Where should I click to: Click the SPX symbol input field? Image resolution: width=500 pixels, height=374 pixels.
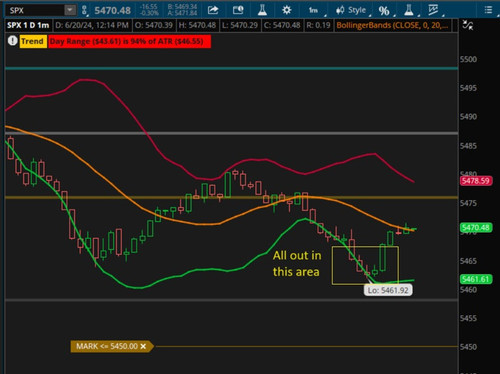coord(35,10)
